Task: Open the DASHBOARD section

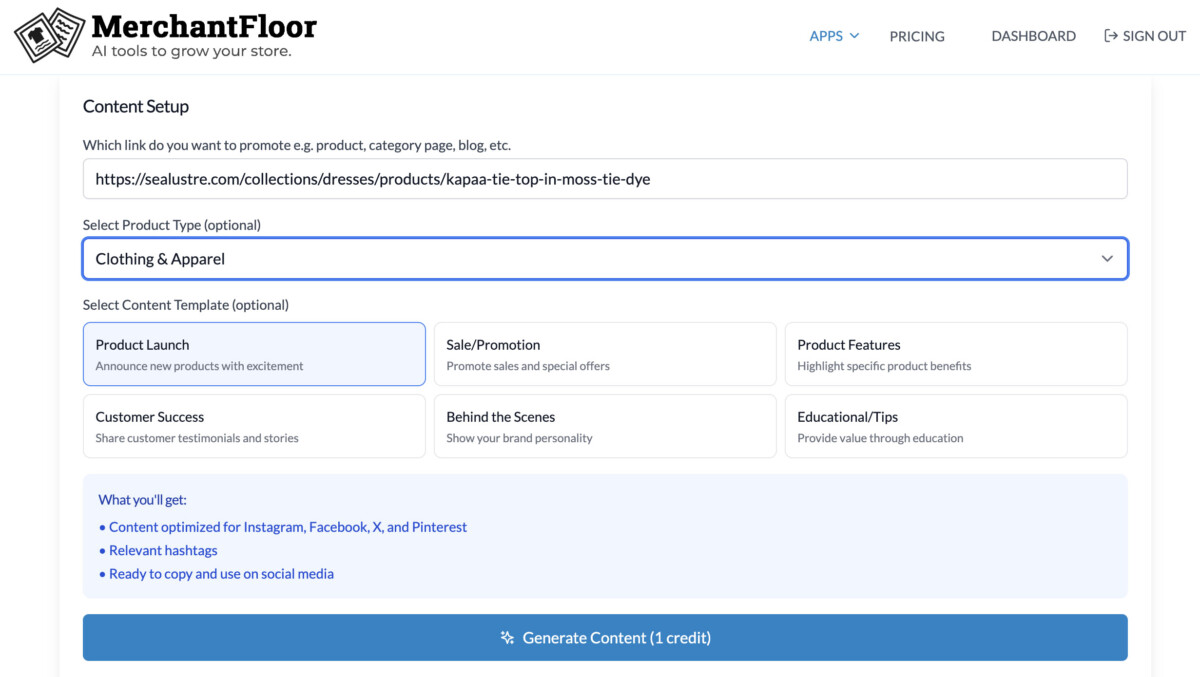Action: click(x=1033, y=36)
